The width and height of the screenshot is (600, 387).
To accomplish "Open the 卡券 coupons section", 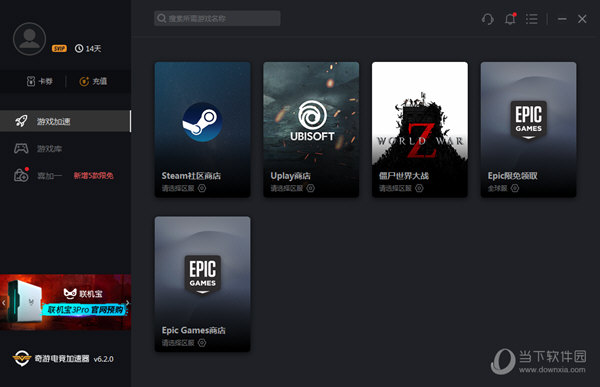I will click(39, 81).
